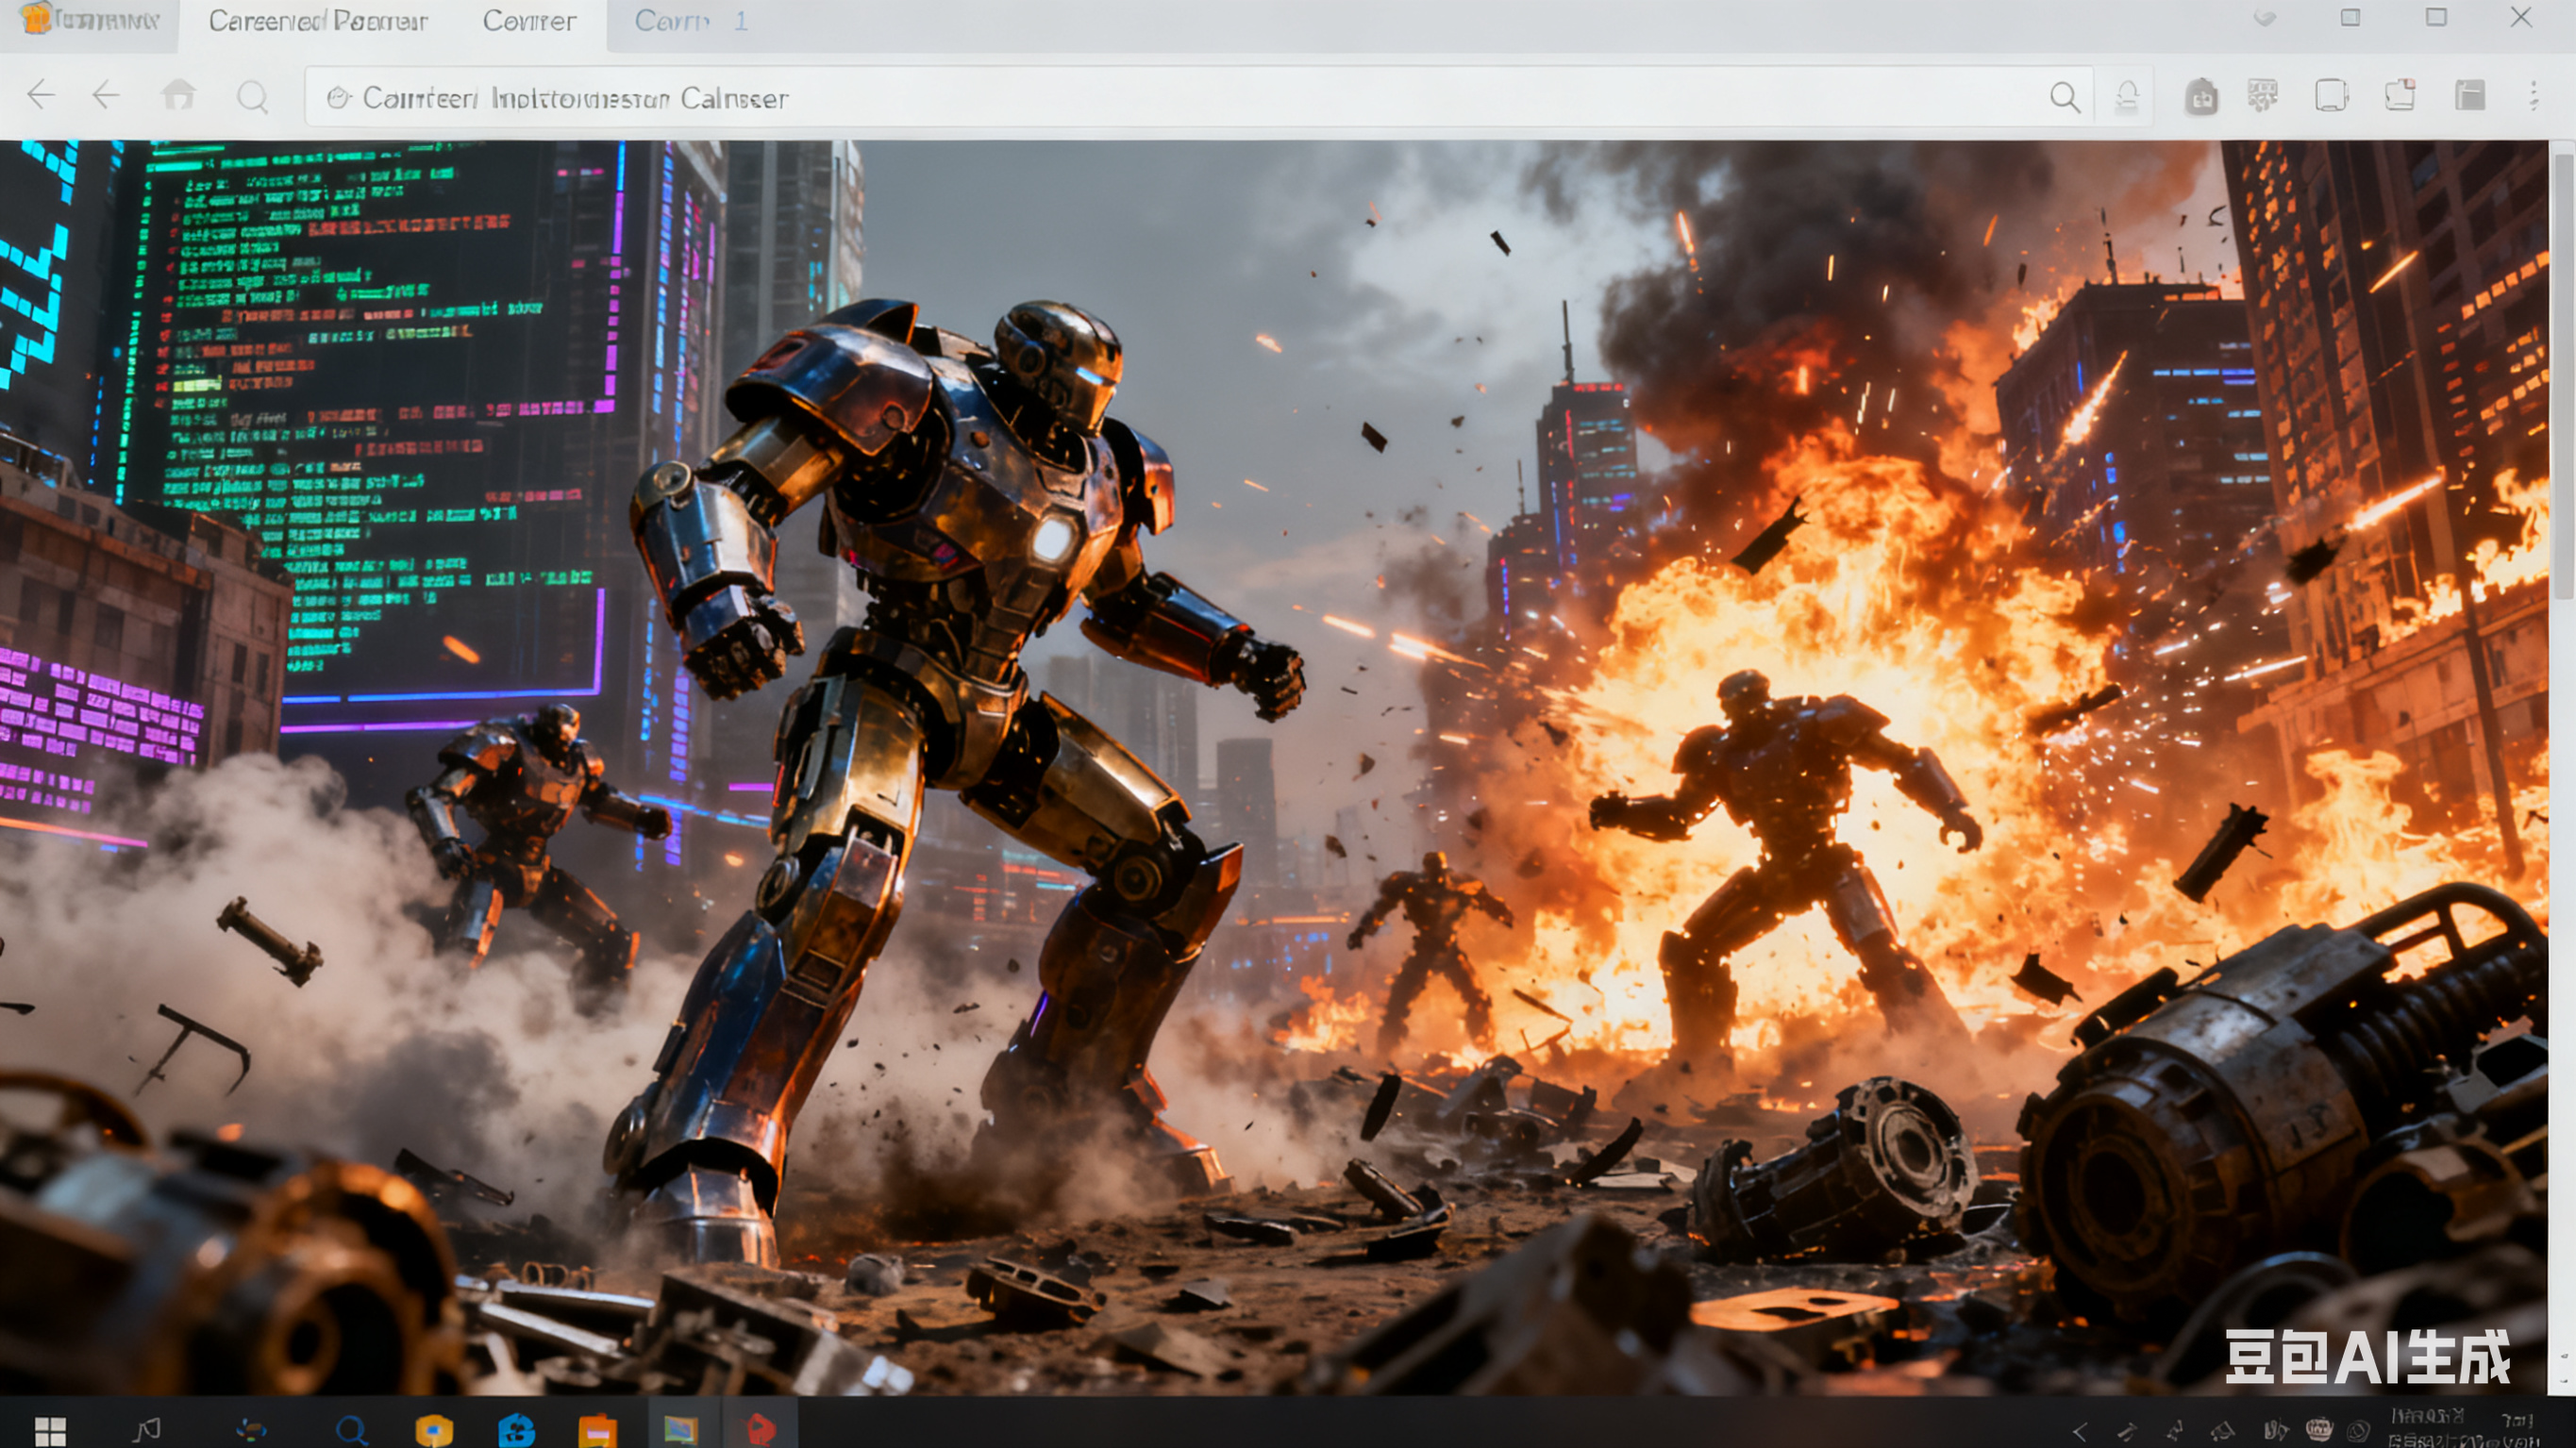Image resolution: width=2576 pixels, height=1448 pixels.
Task: Click the heart-shaped dropdown in title bar
Action: 2265,19
